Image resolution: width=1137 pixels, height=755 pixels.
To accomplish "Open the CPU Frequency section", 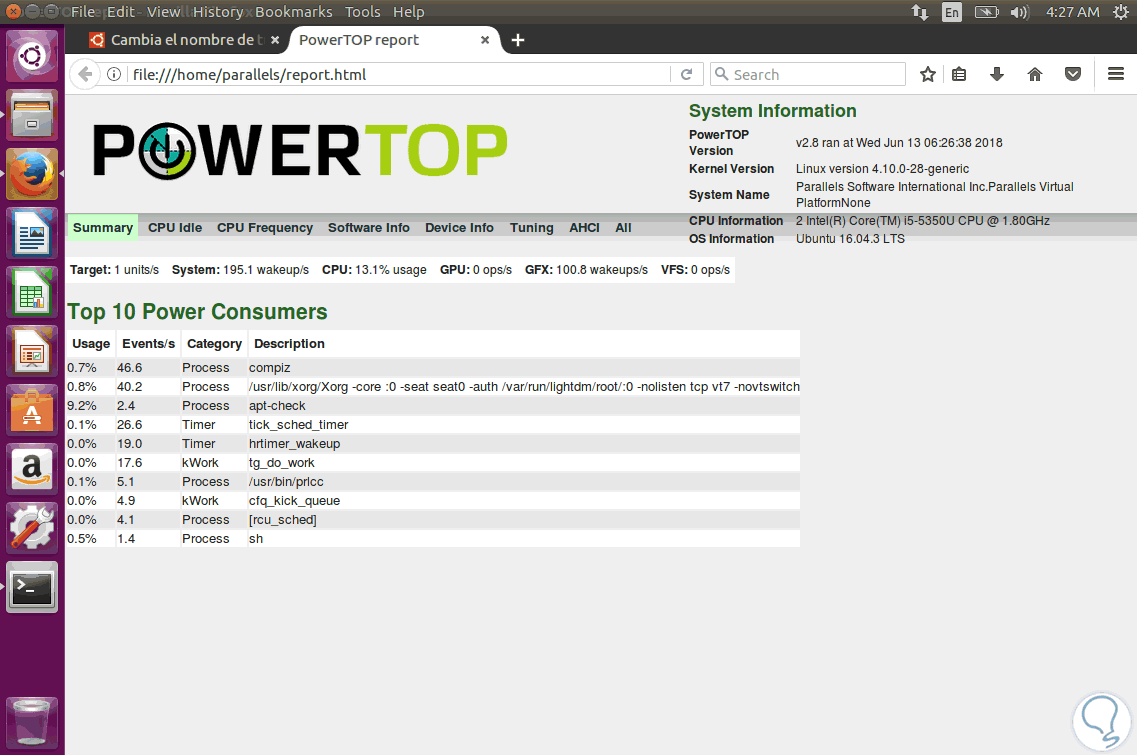I will click(x=265, y=228).
